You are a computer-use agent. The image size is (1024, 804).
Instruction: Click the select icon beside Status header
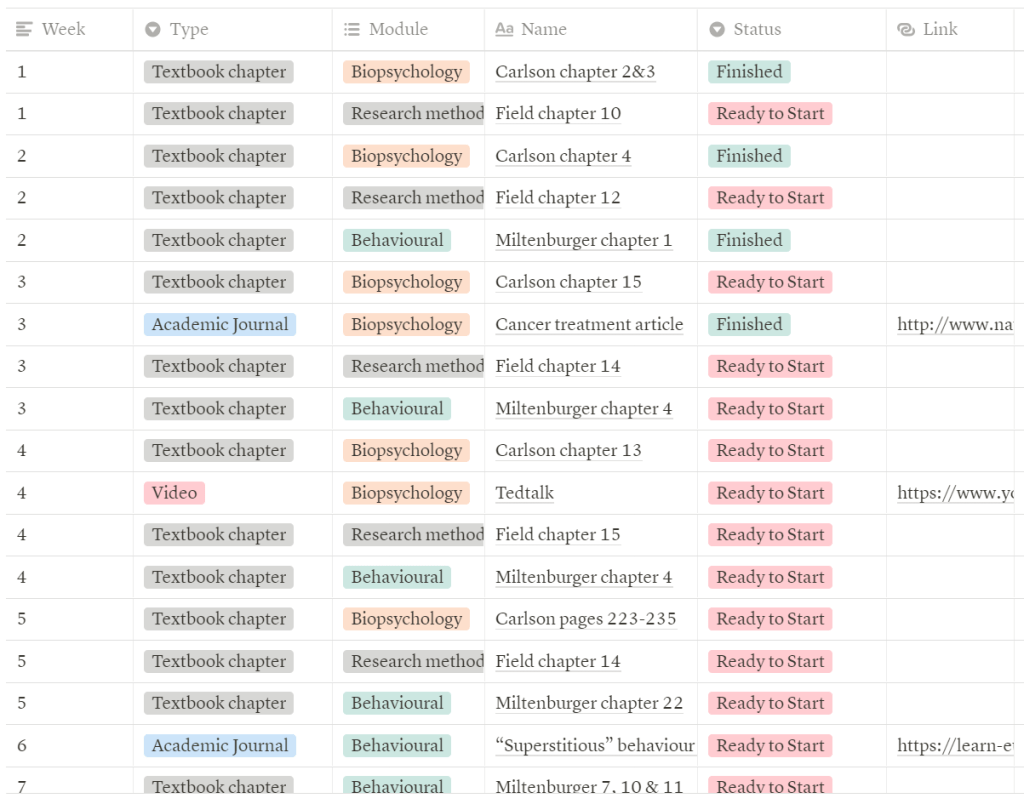coord(717,30)
